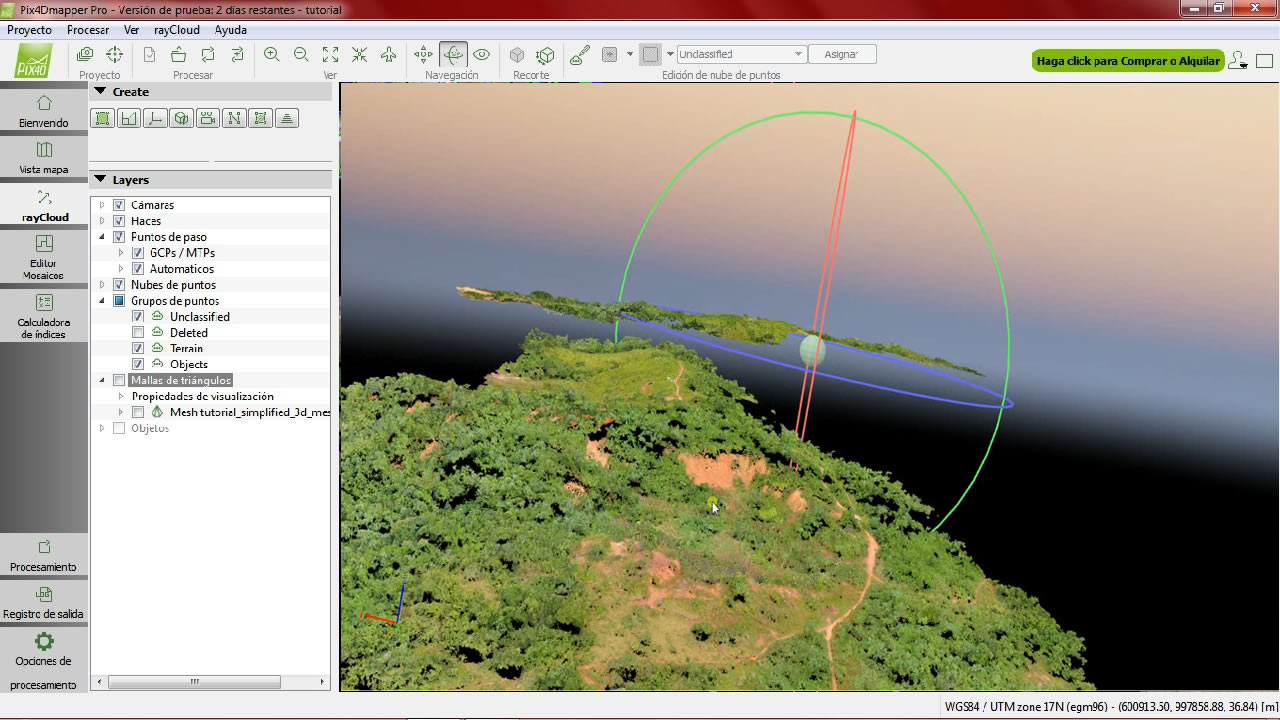The width and height of the screenshot is (1280, 720).
Task: Click the user account icon button
Action: pos(1238,61)
